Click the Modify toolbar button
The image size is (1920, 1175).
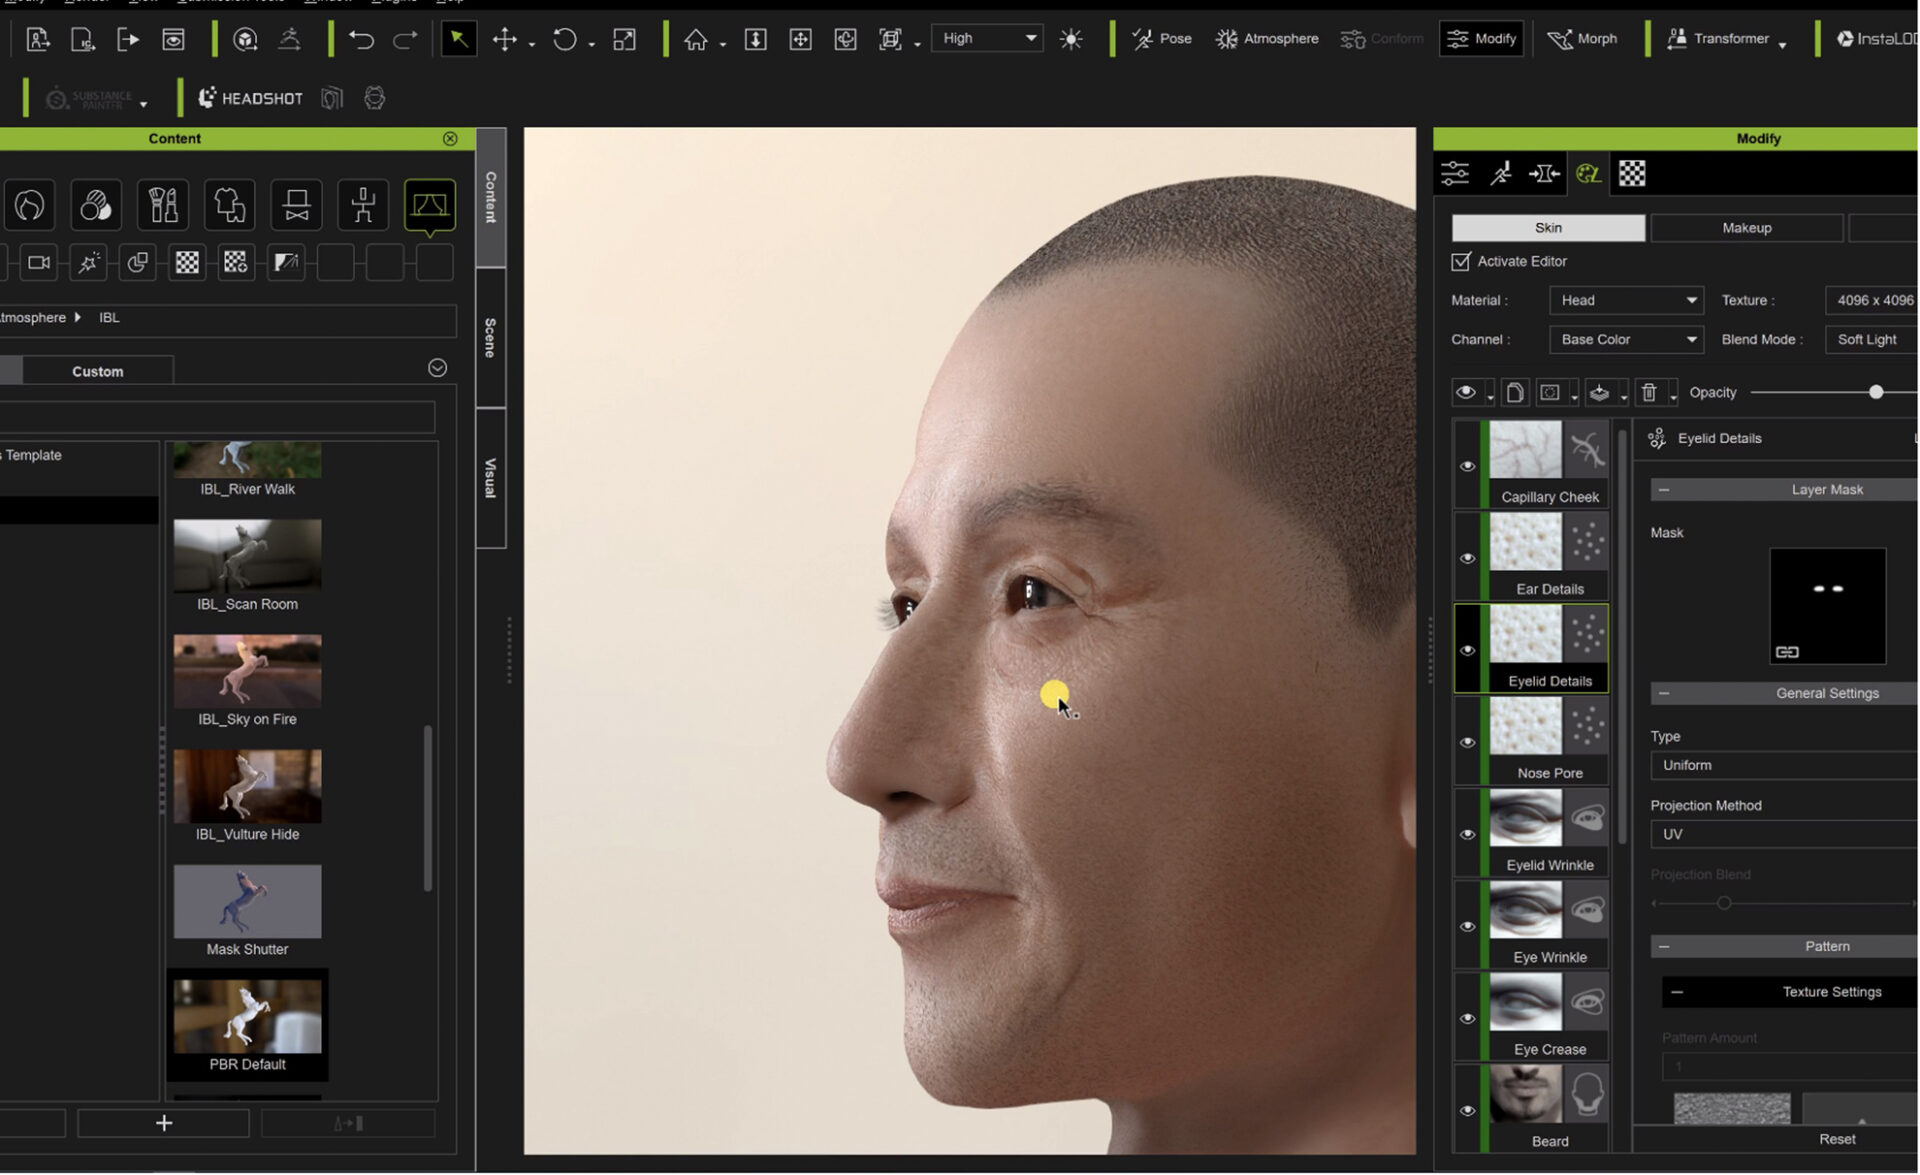pyautogui.click(x=1481, y=38)
